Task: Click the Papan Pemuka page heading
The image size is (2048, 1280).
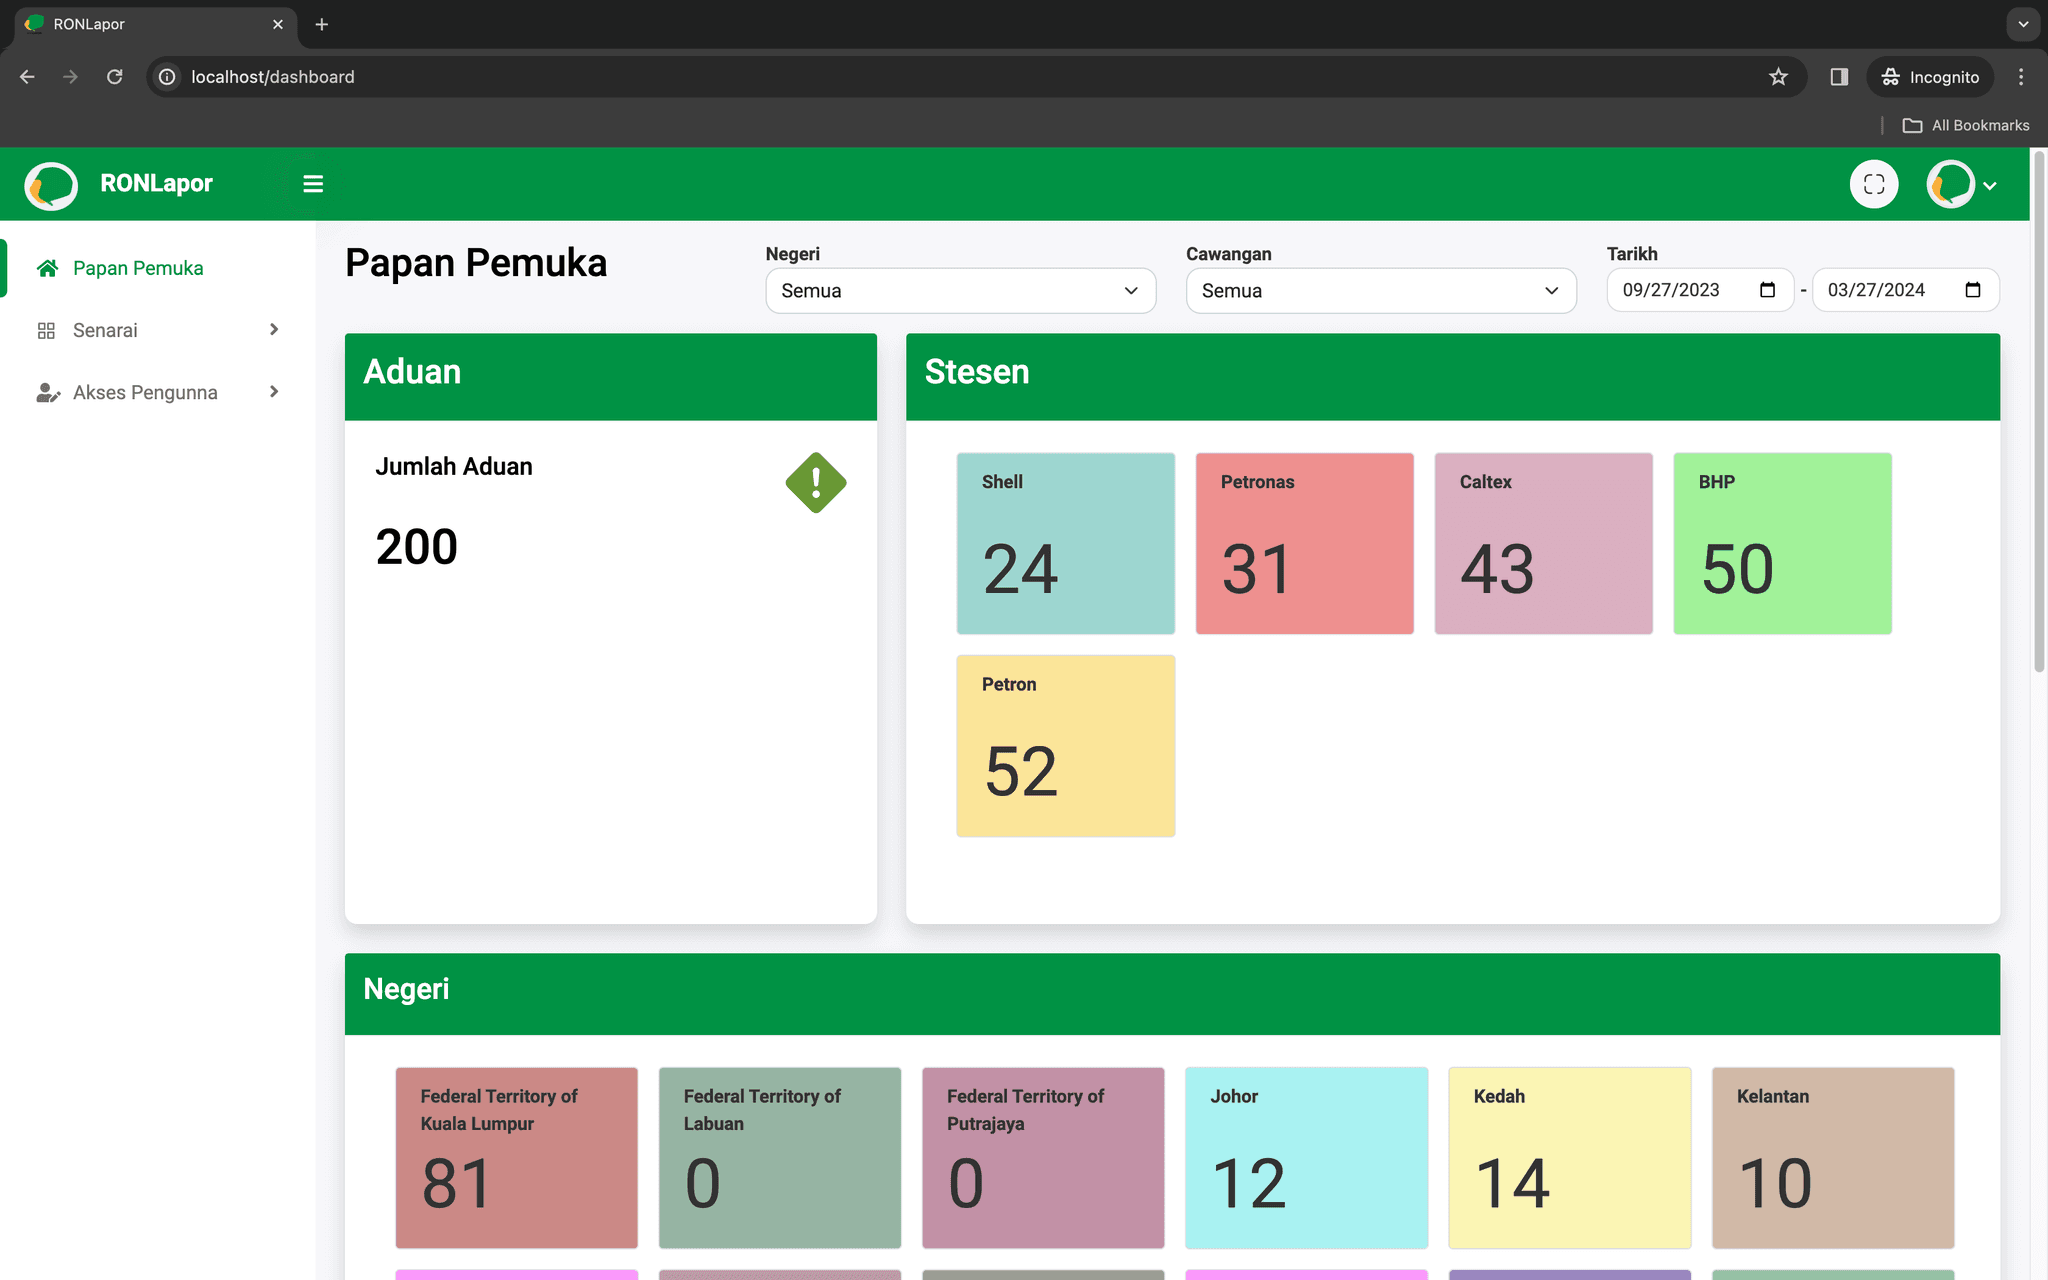Action: 476,263
